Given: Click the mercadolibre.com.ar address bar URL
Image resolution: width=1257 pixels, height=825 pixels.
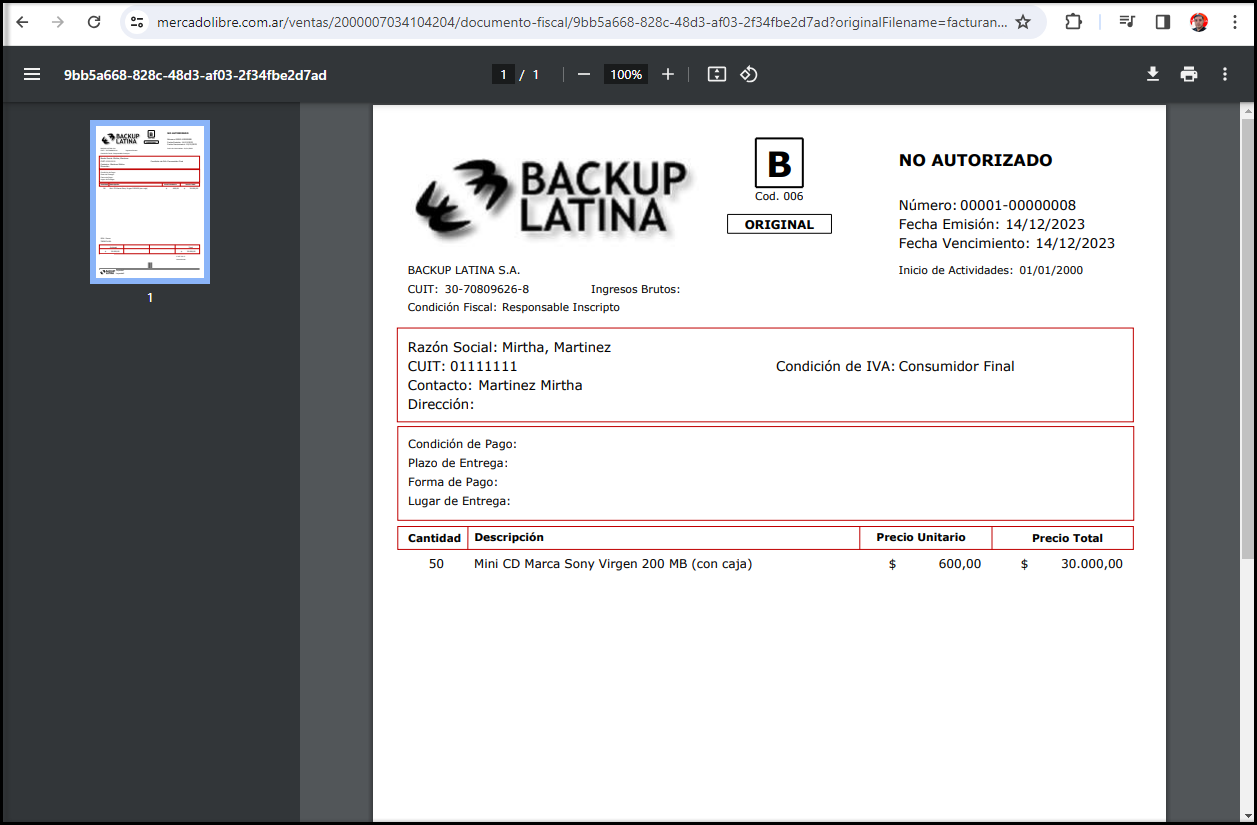Looking at the screenshot, I should [x=581, y=22].
